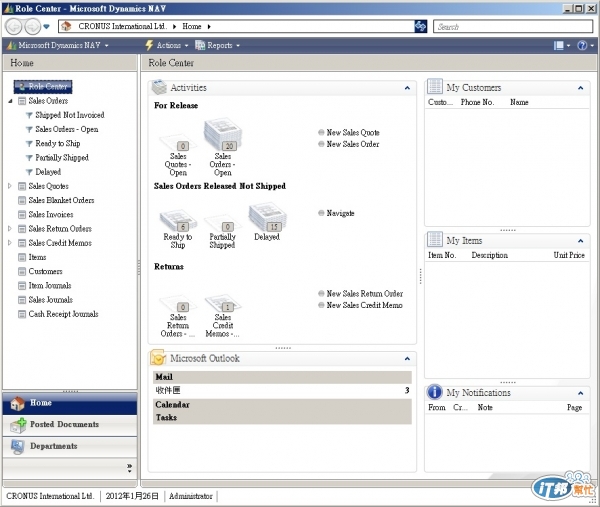Select the Departments pane button
This screenshot has height=507, width=600.
(70, 447)
